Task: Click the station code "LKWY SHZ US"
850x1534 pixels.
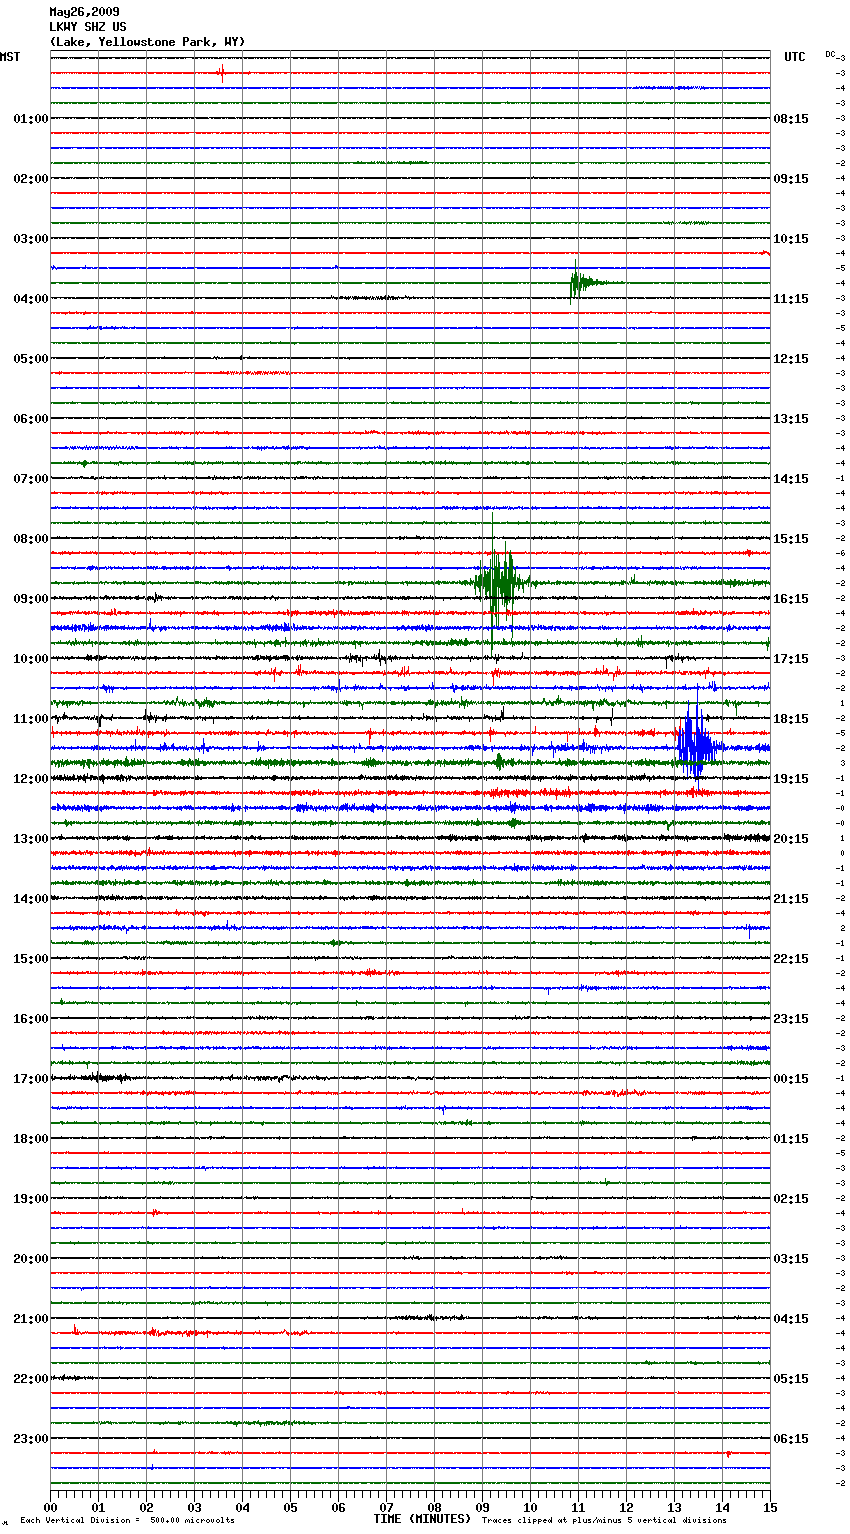Action: click(88, 27)
